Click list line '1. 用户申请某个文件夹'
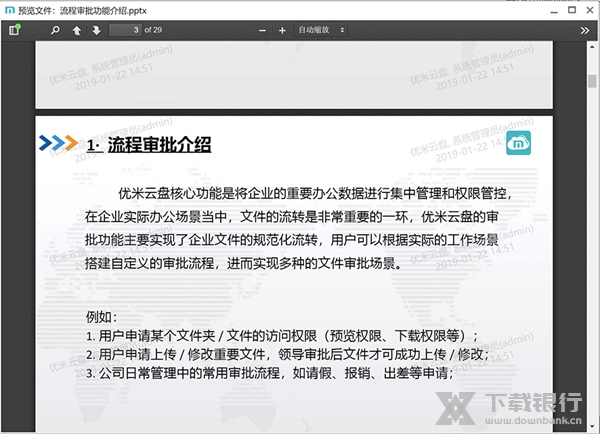The image size is (600, 434). (282, 336)
